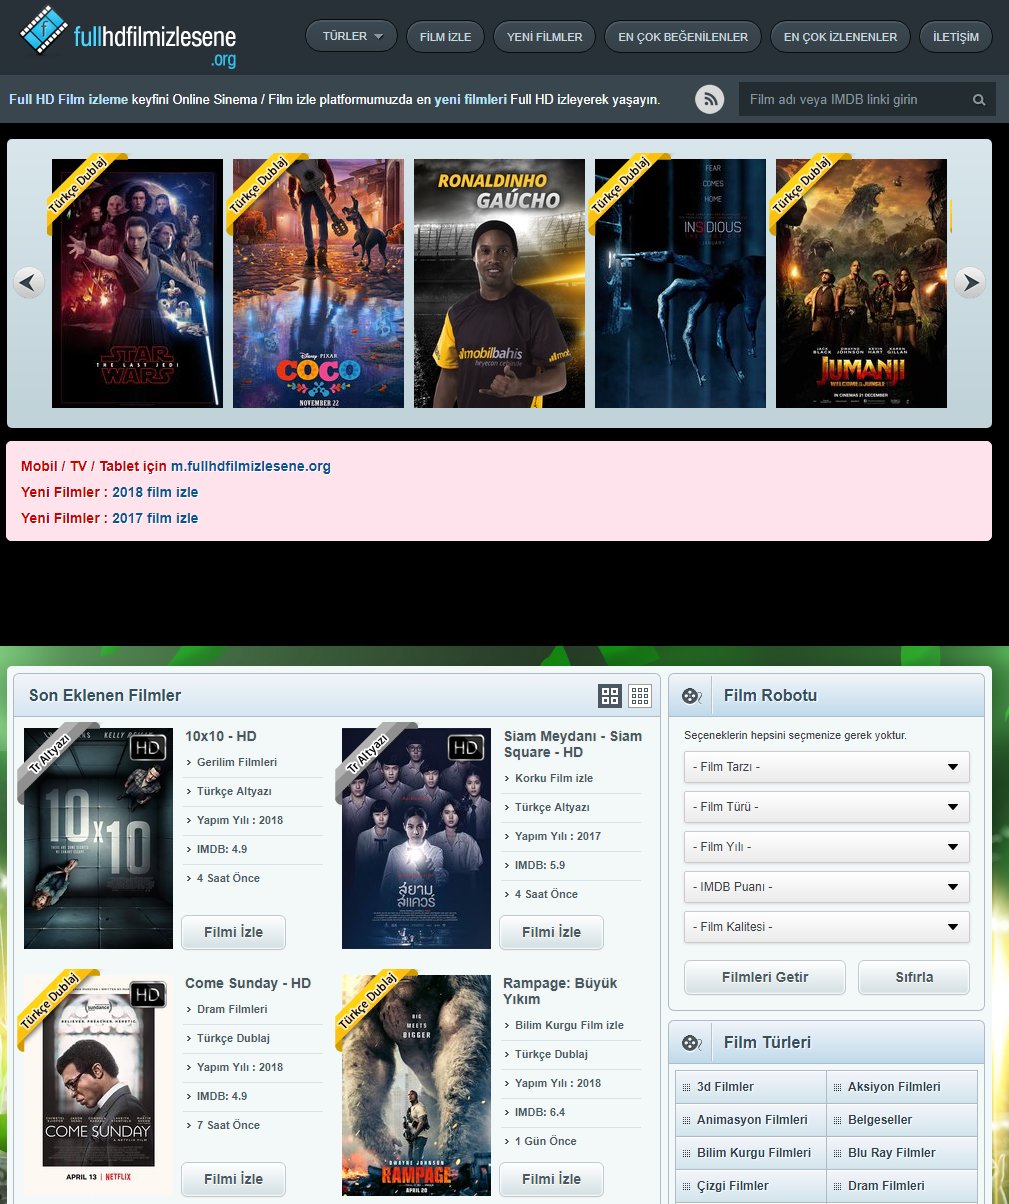The height and width of the screenshot is (1204, 1009).
Task: Open the İLETİŞİM menu item
Action: [x=956, y=37]
